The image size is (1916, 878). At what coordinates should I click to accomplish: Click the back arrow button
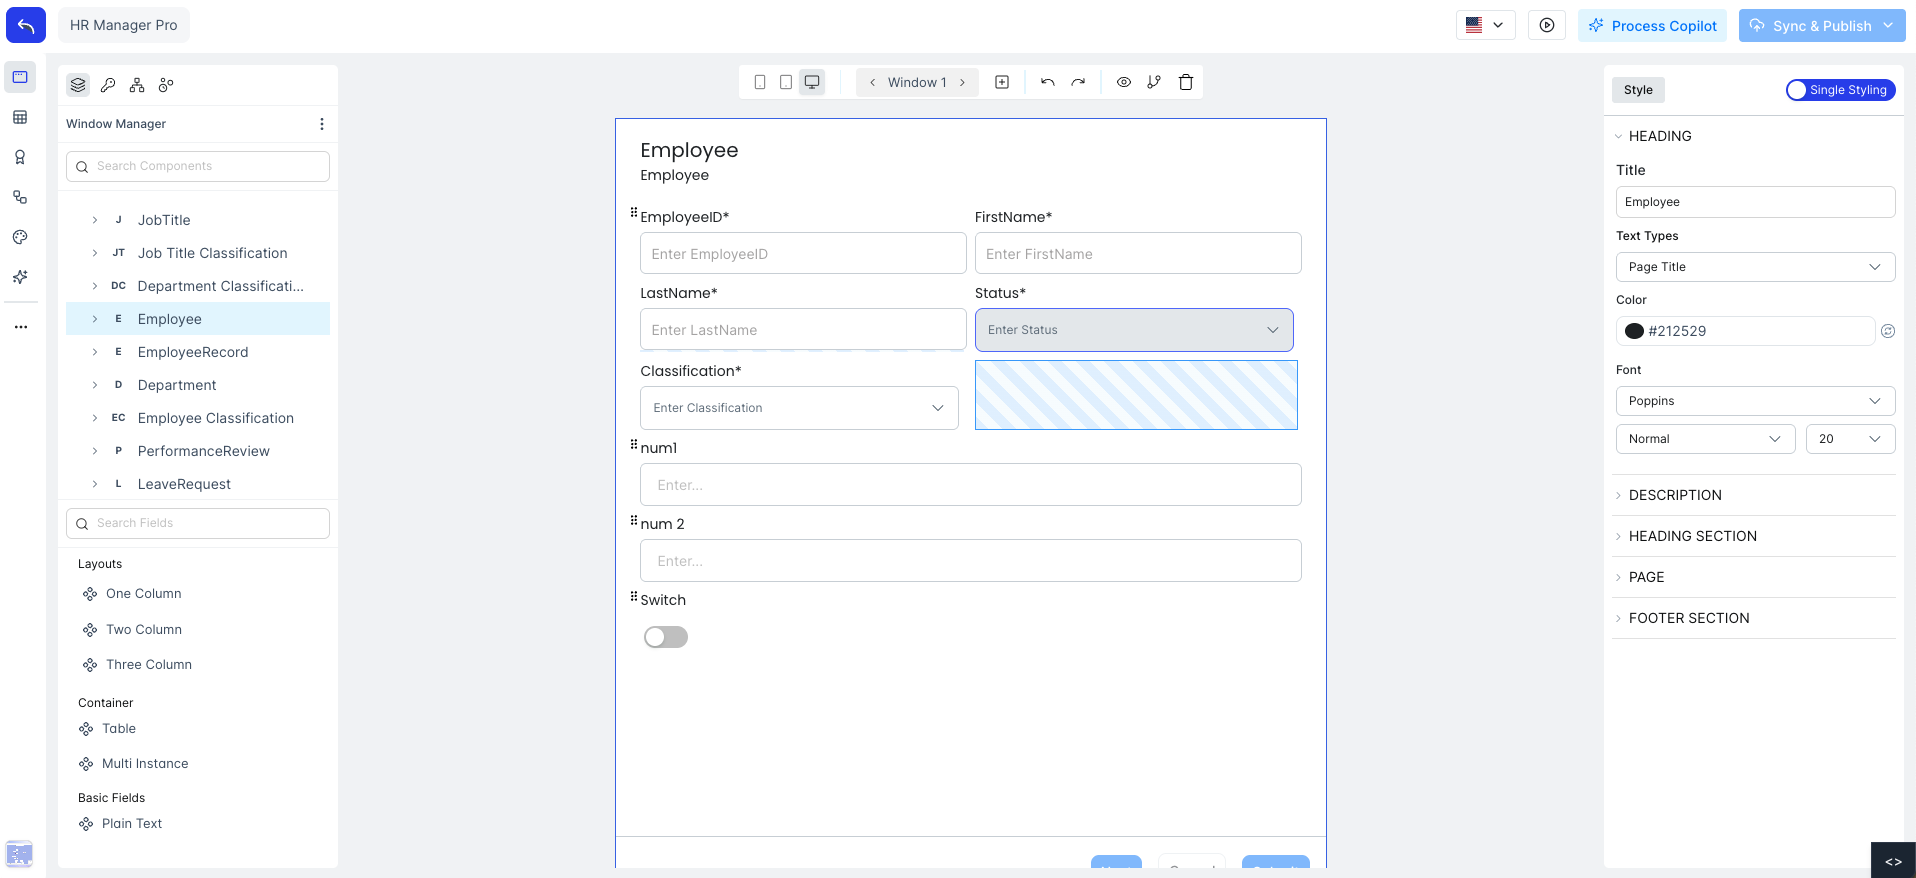point(26,25)
